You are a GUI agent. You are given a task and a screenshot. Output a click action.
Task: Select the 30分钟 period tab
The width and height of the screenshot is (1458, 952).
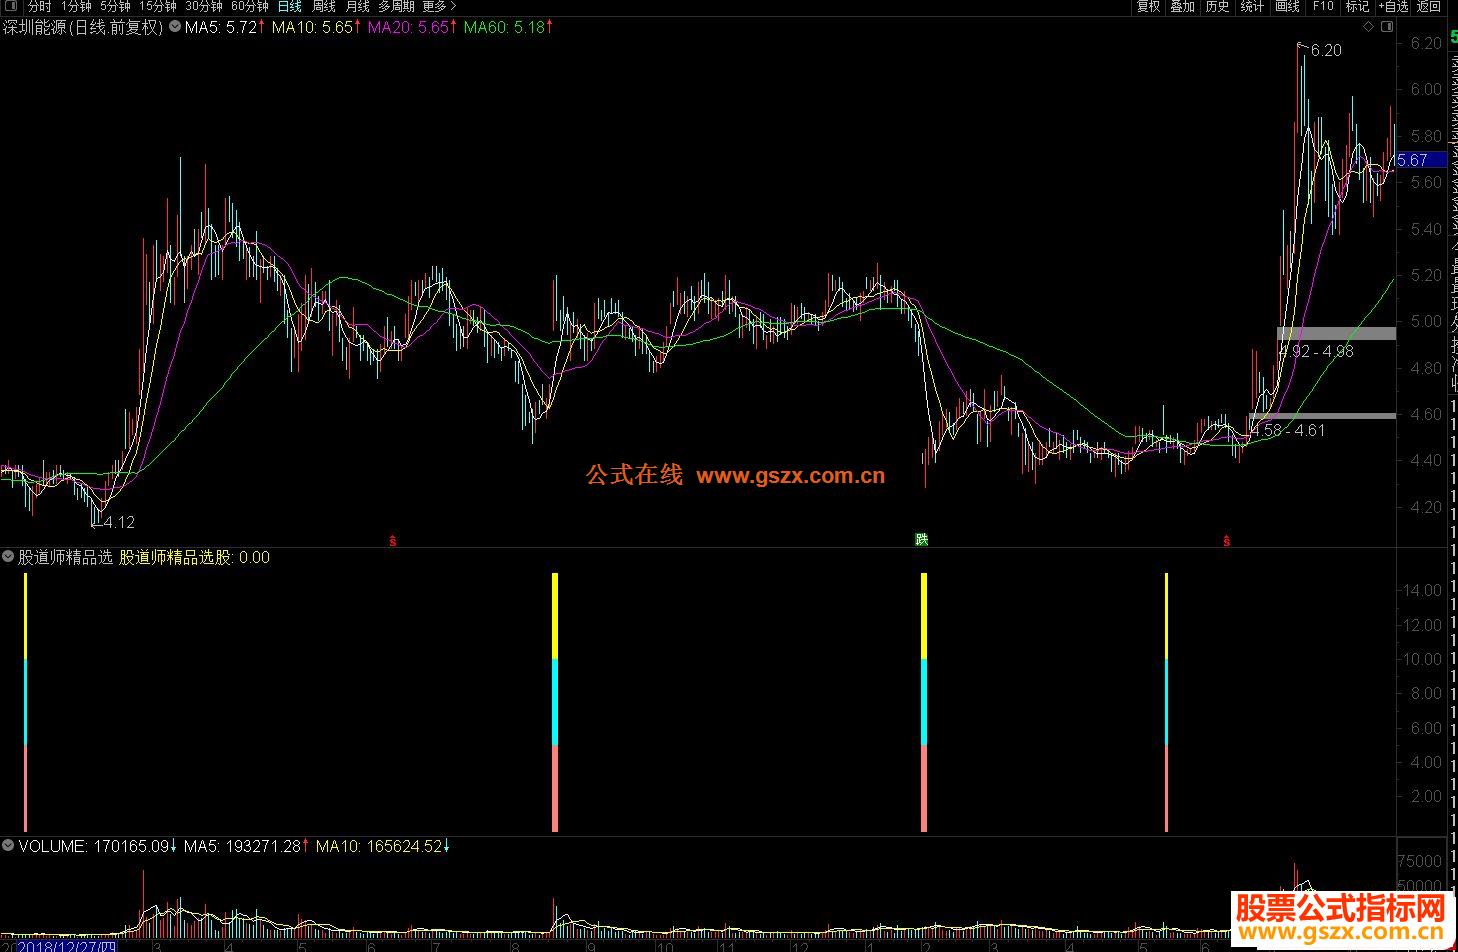click(x=203, y=6)
